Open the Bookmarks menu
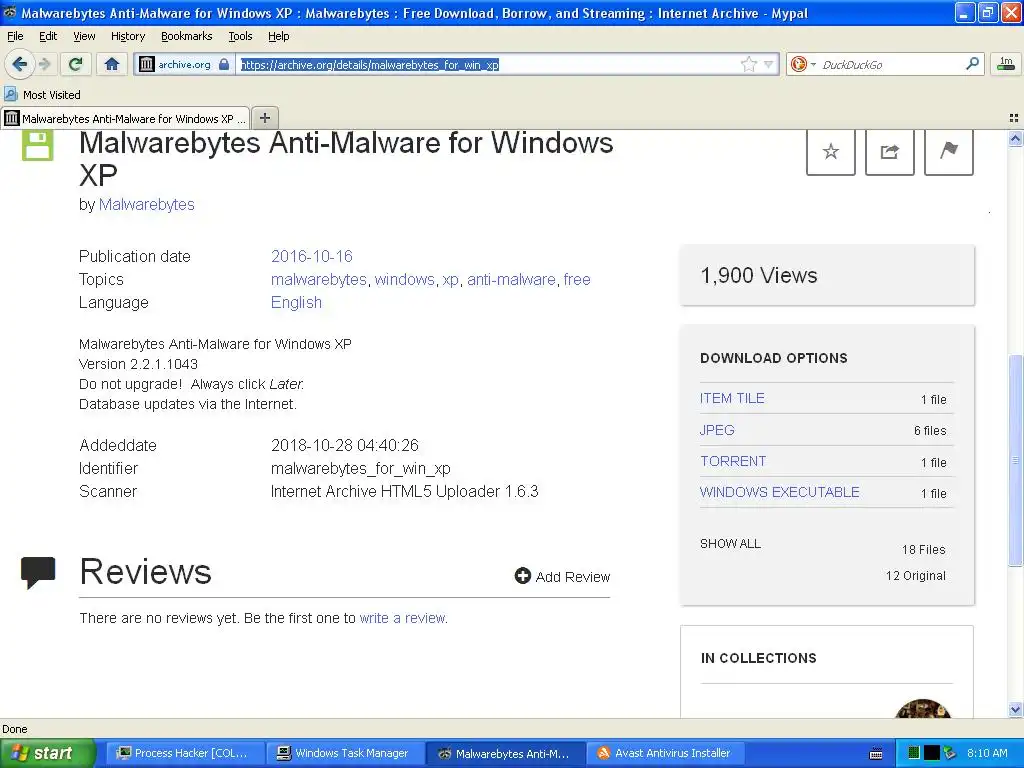 coord(186,37)
